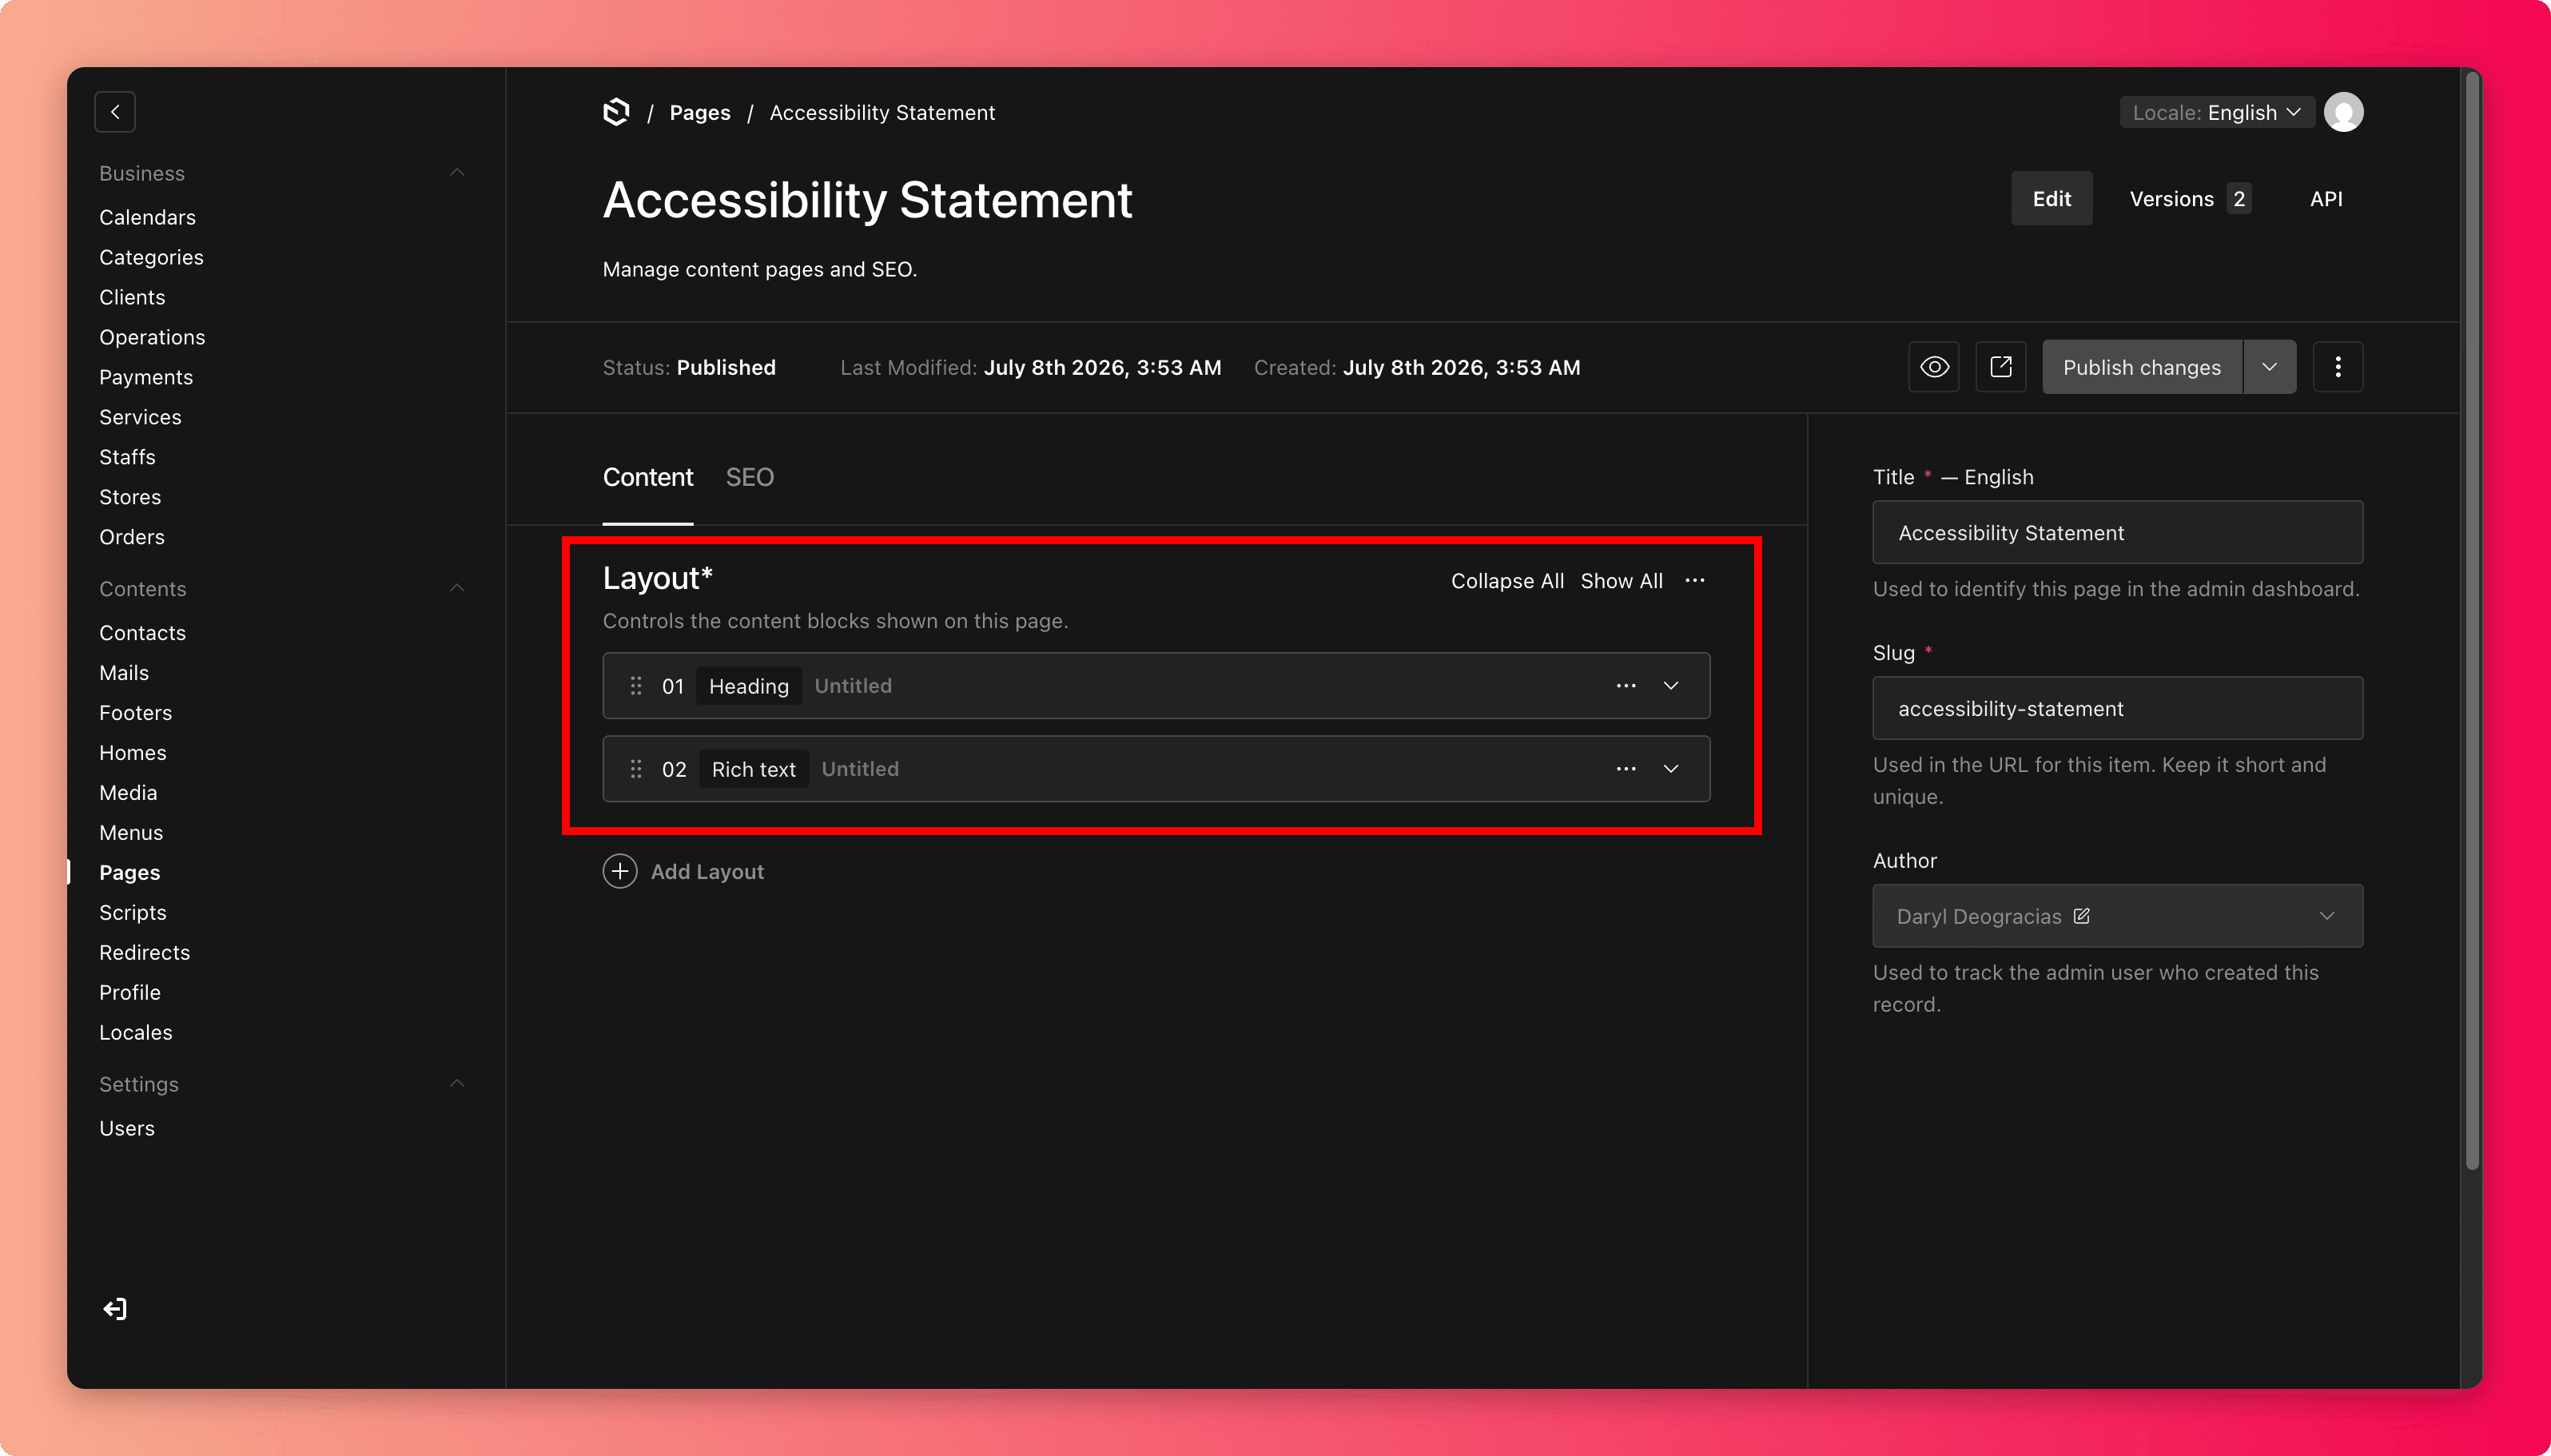This screenshot has width=2551, height=1456.
Task: Open Users in the sidebar
Action: (127, 1129)
